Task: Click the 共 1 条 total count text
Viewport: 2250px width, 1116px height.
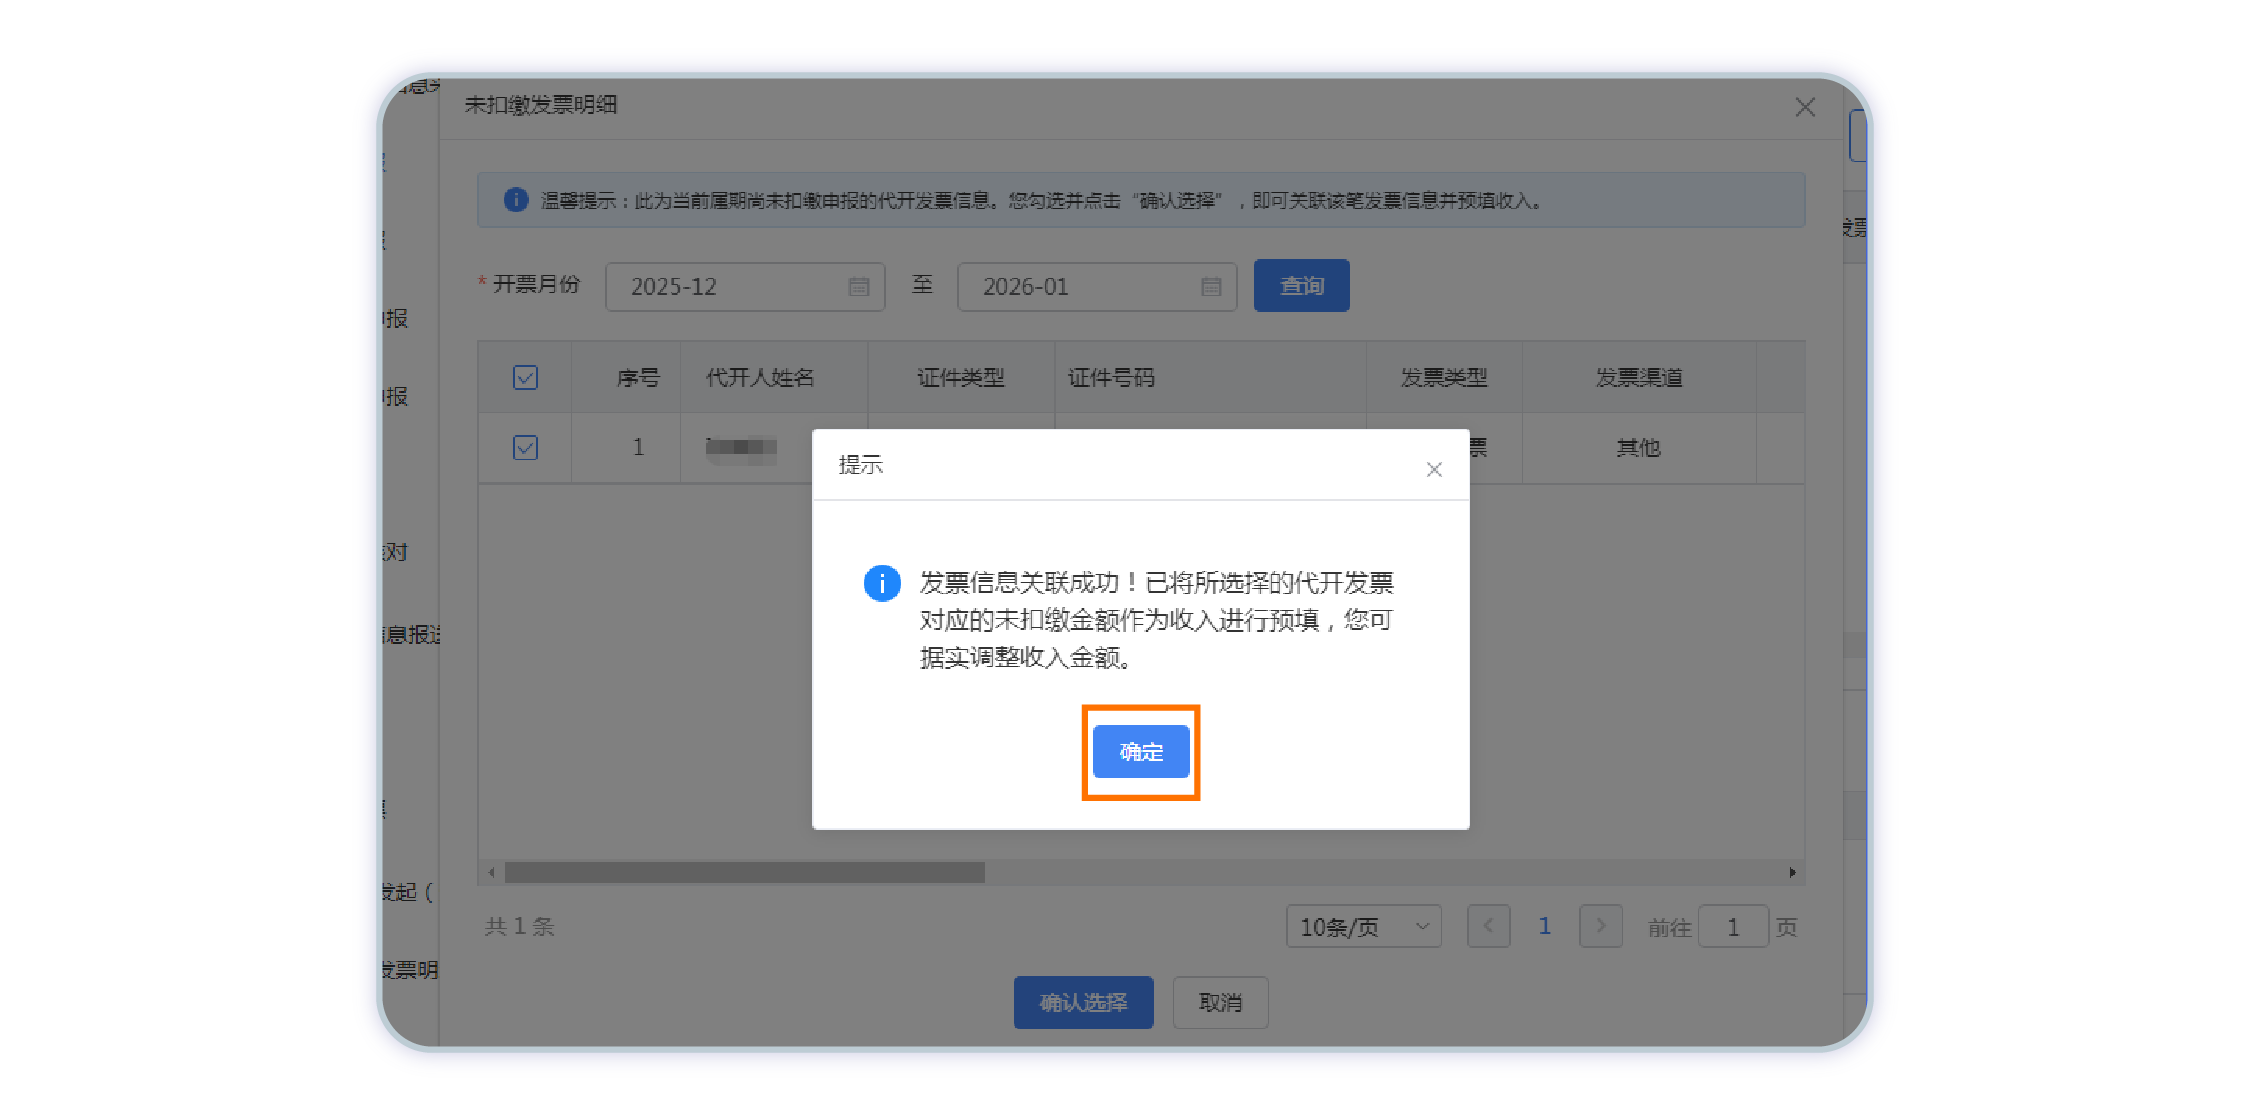Action: click(x=519, y=927)
